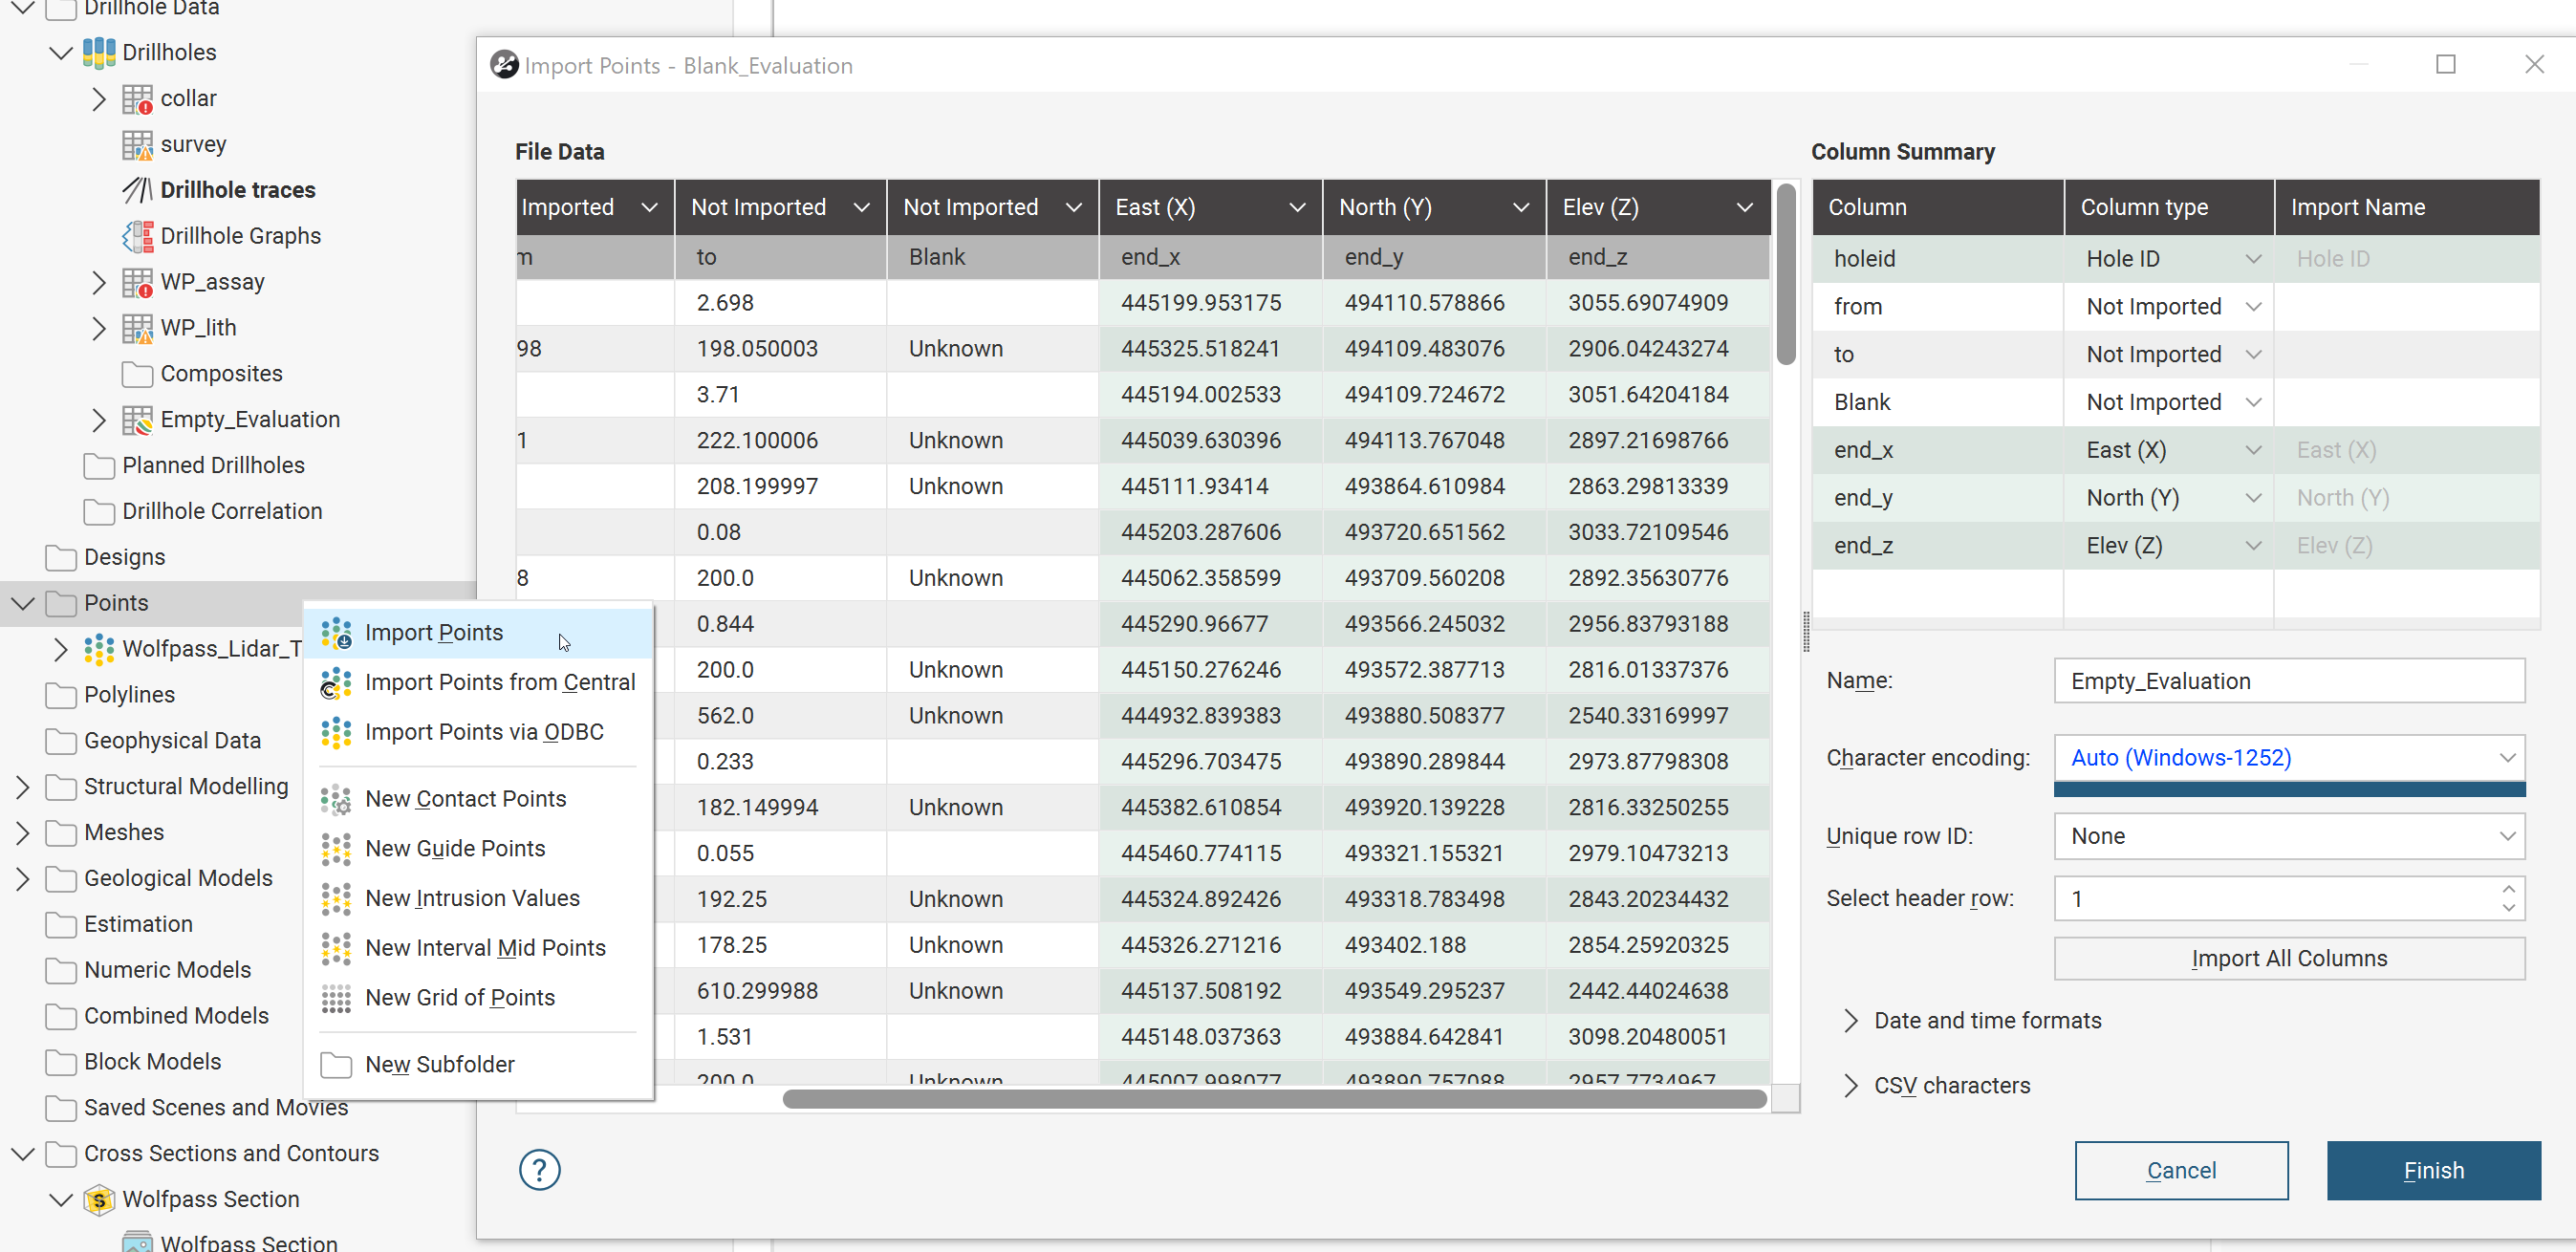Open column type dropdown for from row
This screenshot has width=2576, height=1252.
pyautogui.click(x=2253, y=307)
